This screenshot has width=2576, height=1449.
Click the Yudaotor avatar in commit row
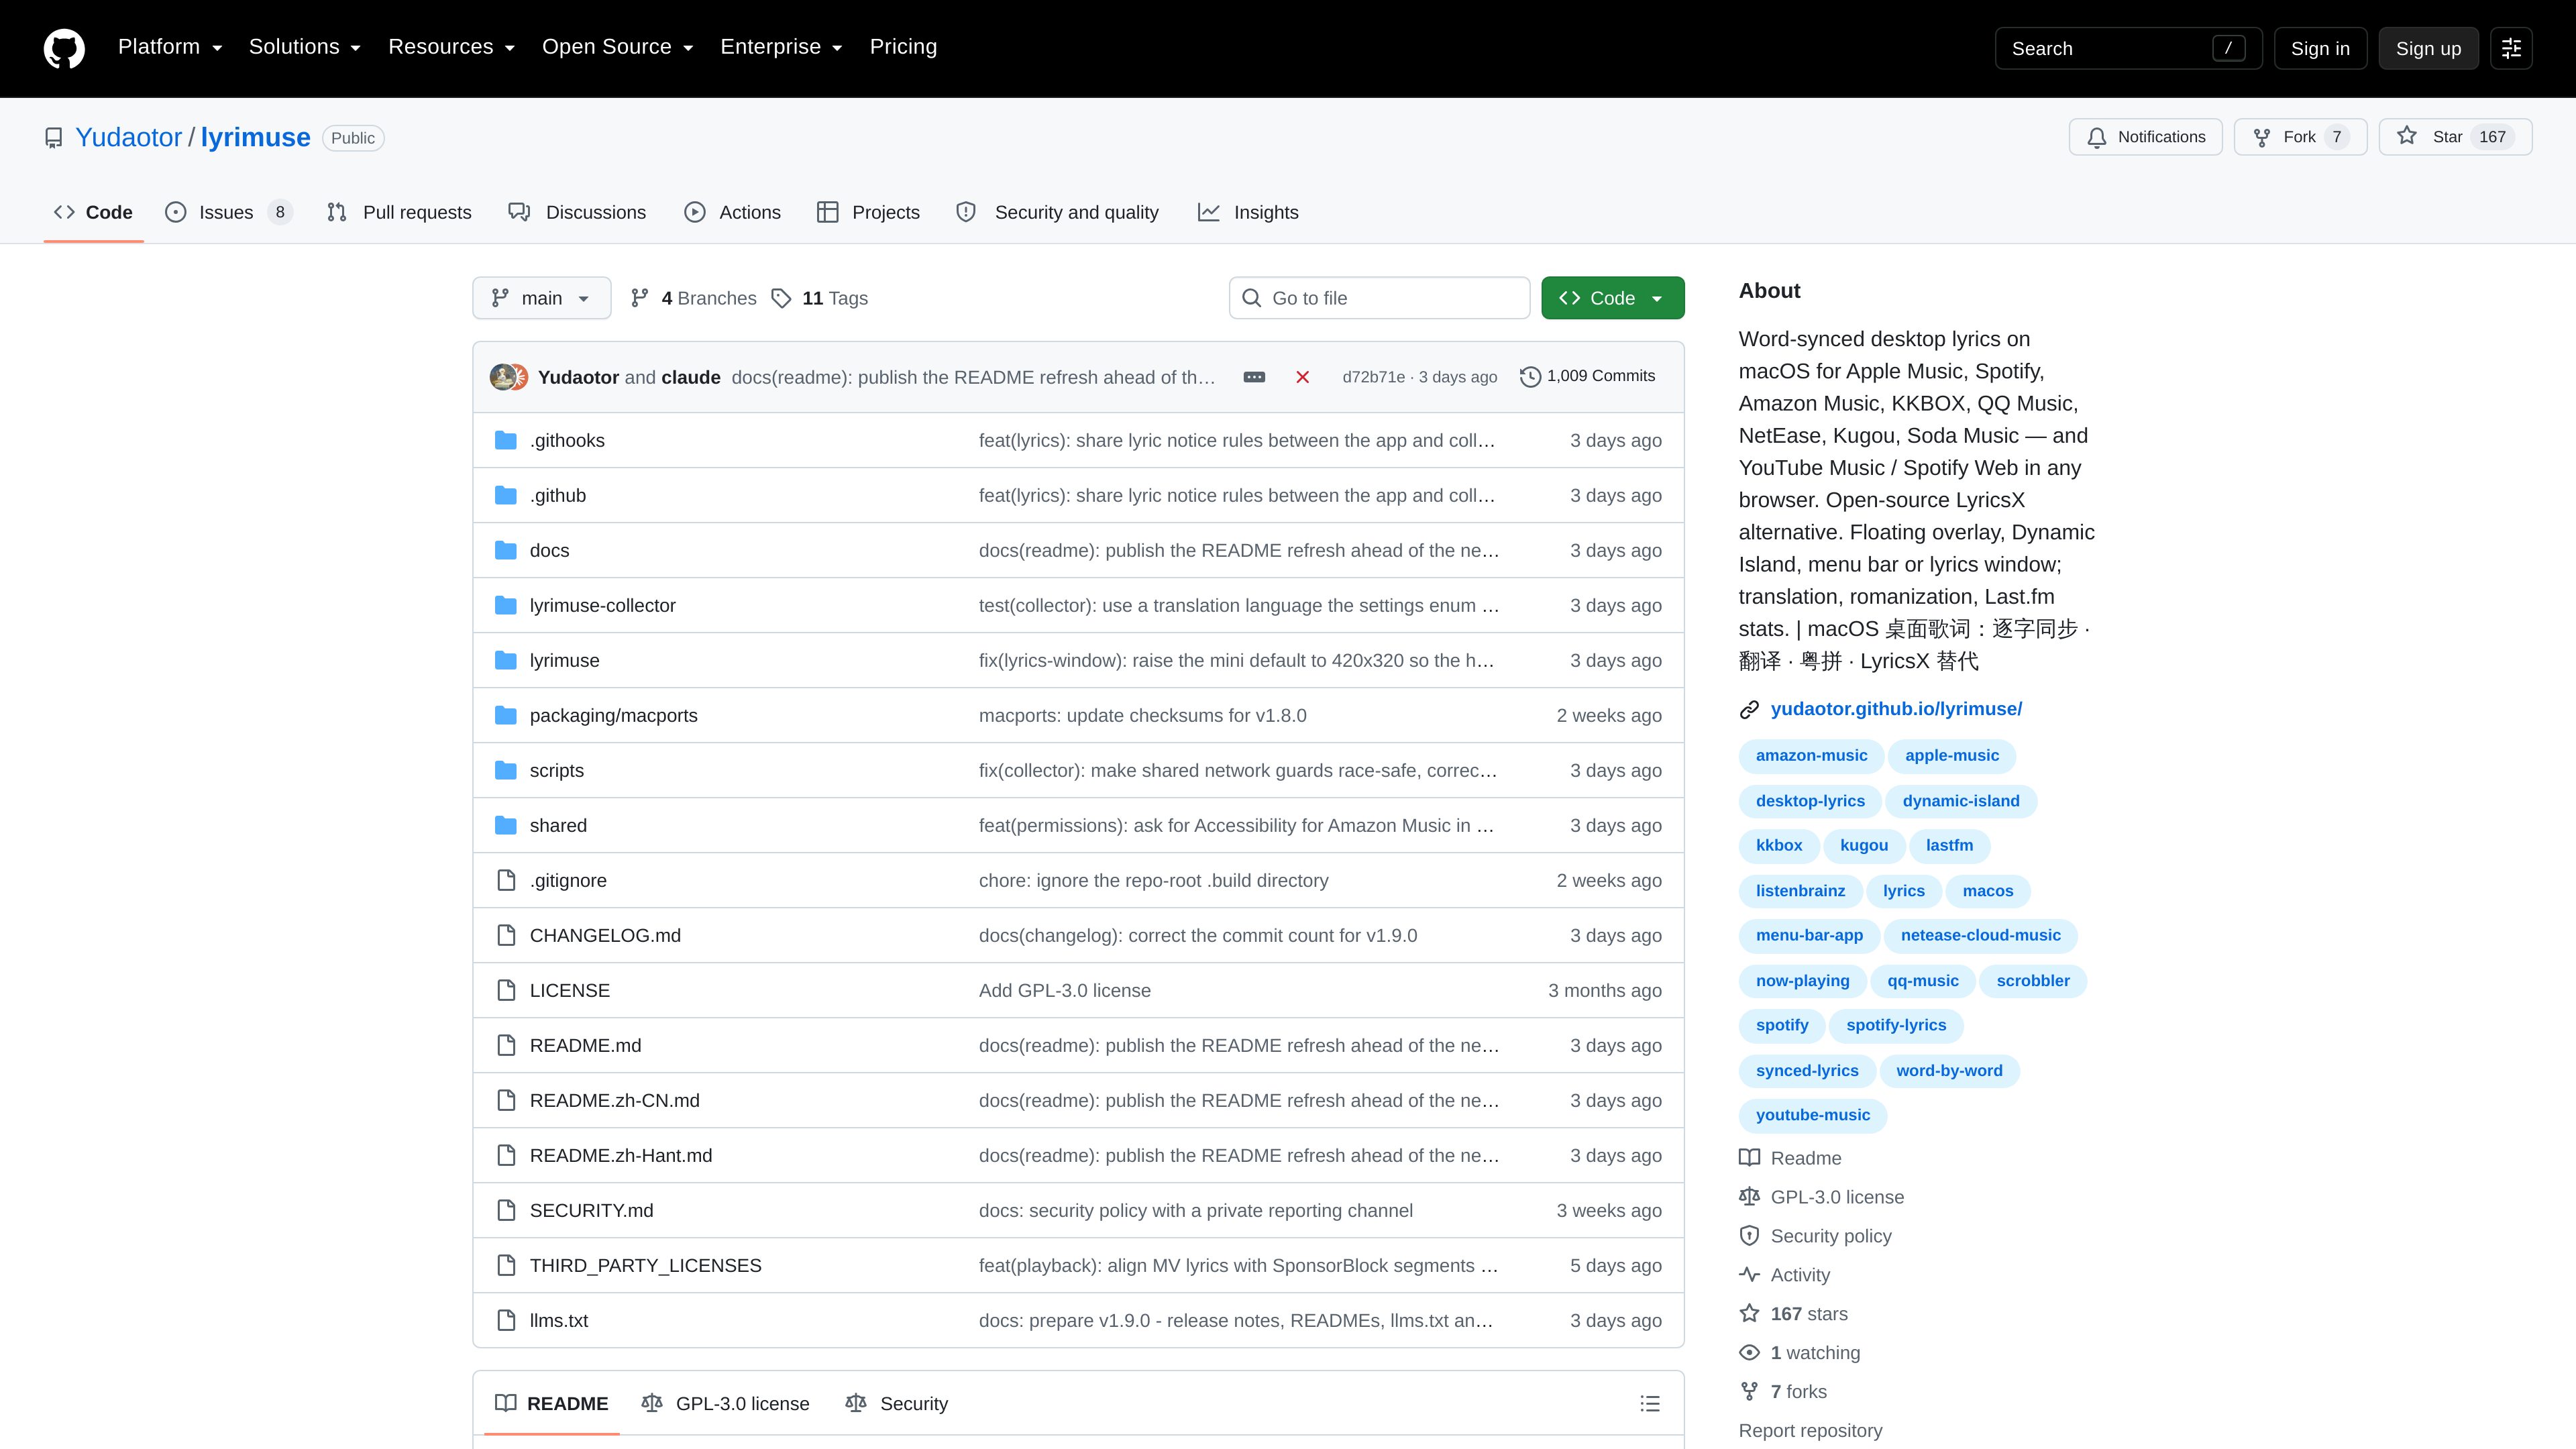click(502, 377)
